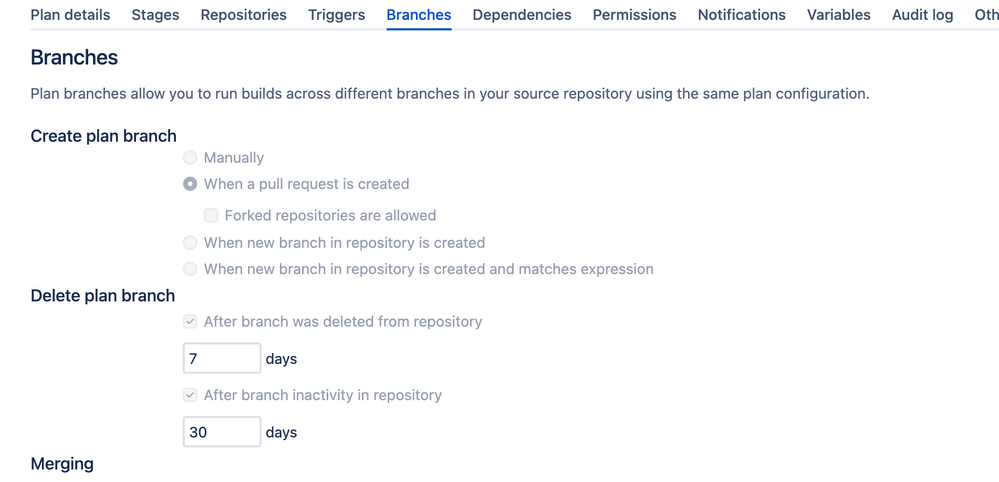This screenshot has height=482, width=999.
Task: Click the 30 days input field
Action: (221, 432)
